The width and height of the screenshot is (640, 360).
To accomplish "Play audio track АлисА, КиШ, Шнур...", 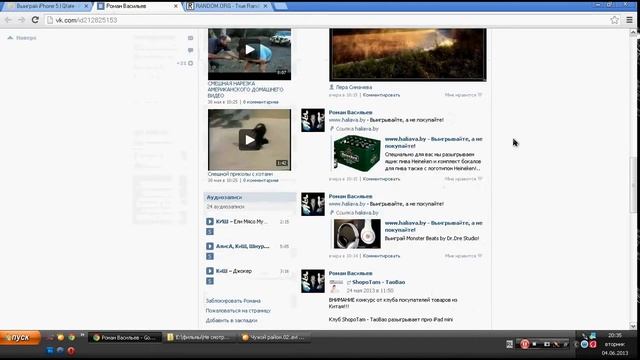I will 210,246.
